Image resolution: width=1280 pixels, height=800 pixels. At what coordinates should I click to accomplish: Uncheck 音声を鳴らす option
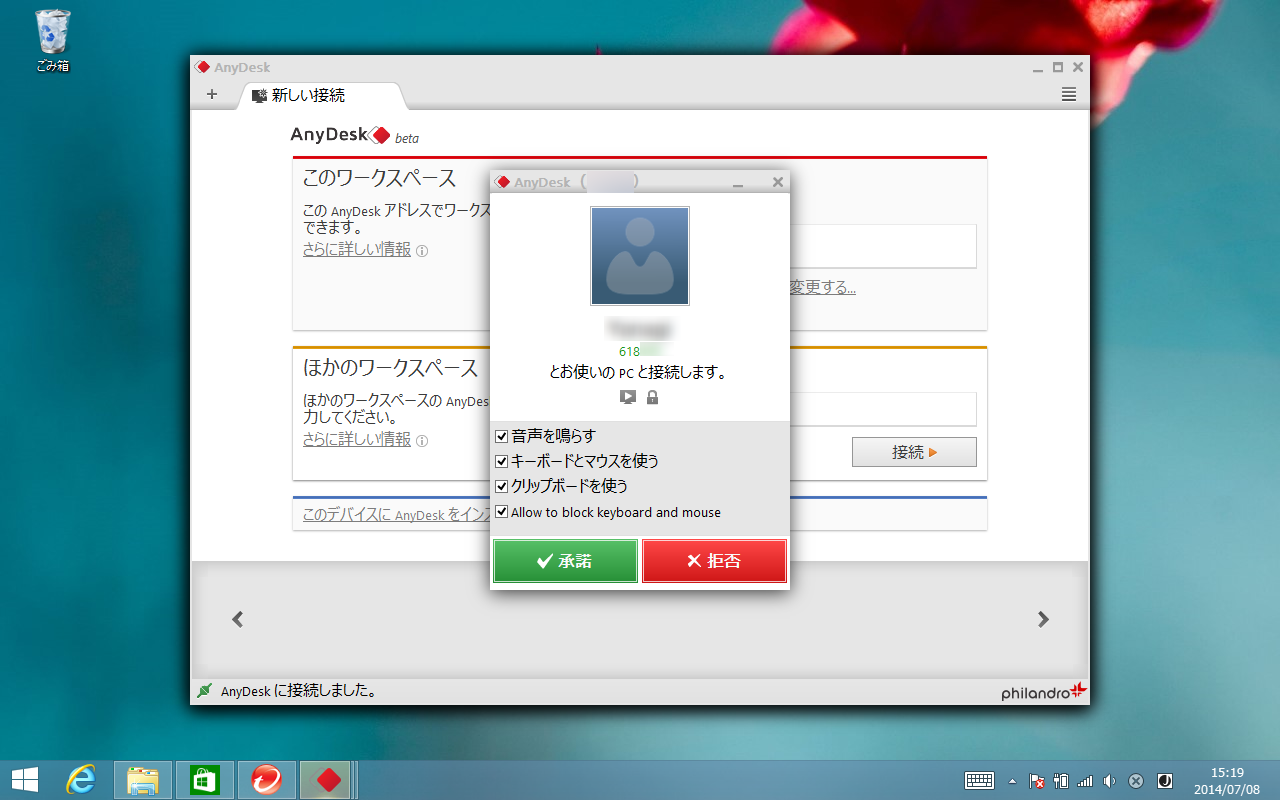pos(501,436)
